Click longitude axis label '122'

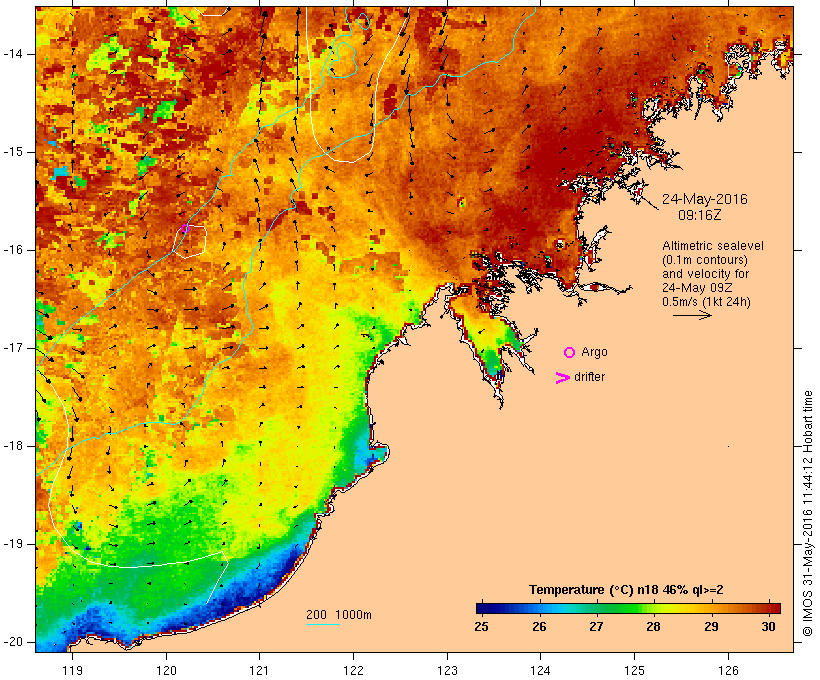[x=354, y=671]
